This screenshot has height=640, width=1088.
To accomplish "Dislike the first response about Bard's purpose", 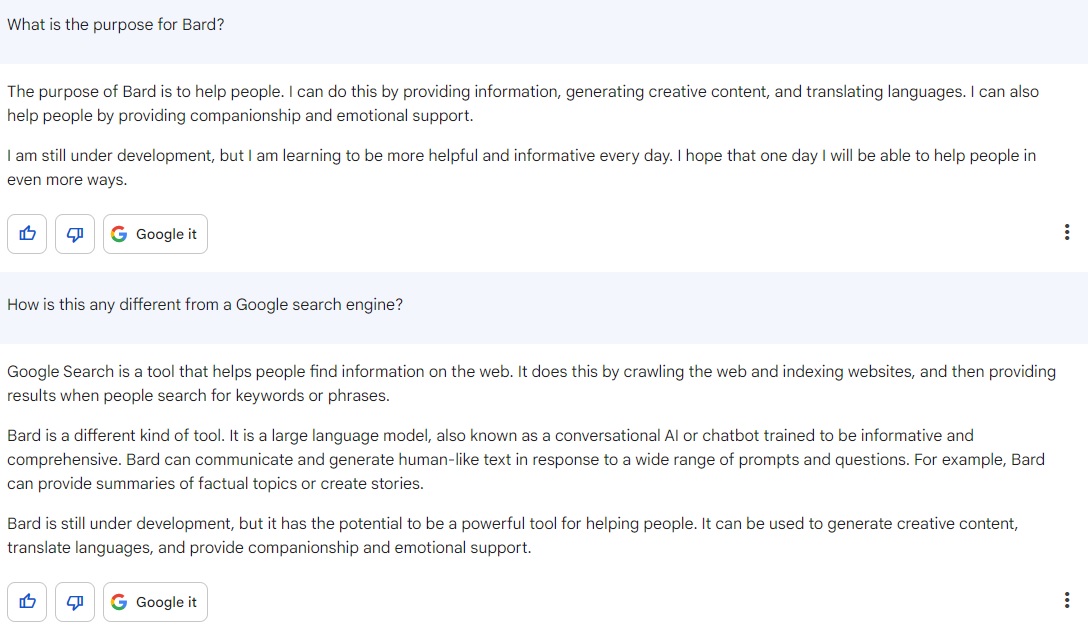I will click(x=75, y=234).
